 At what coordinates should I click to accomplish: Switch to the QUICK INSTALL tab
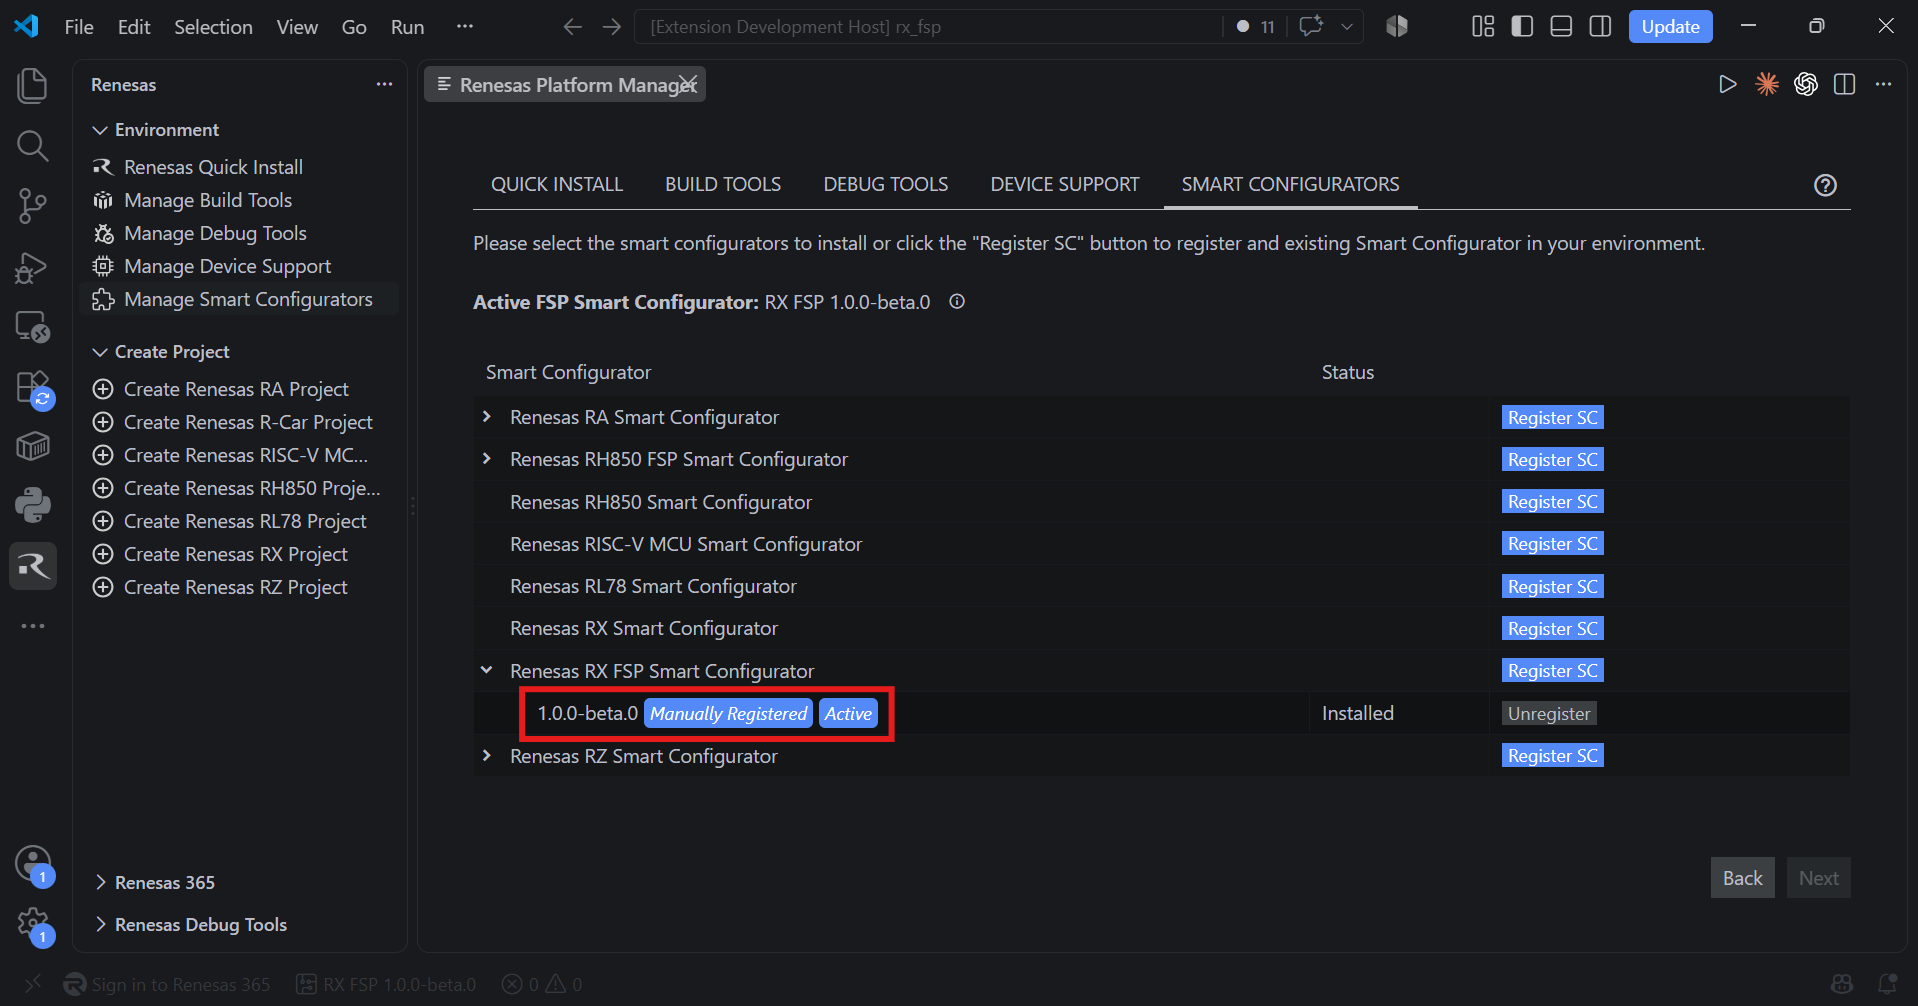coord(557,185)
